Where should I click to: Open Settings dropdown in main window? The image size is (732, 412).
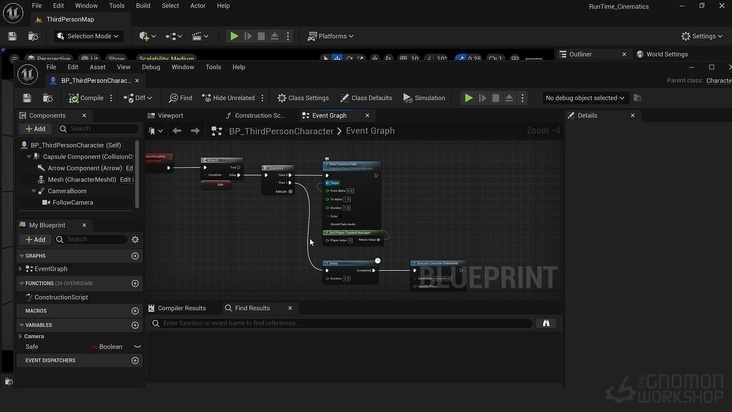tap(702, 36)
